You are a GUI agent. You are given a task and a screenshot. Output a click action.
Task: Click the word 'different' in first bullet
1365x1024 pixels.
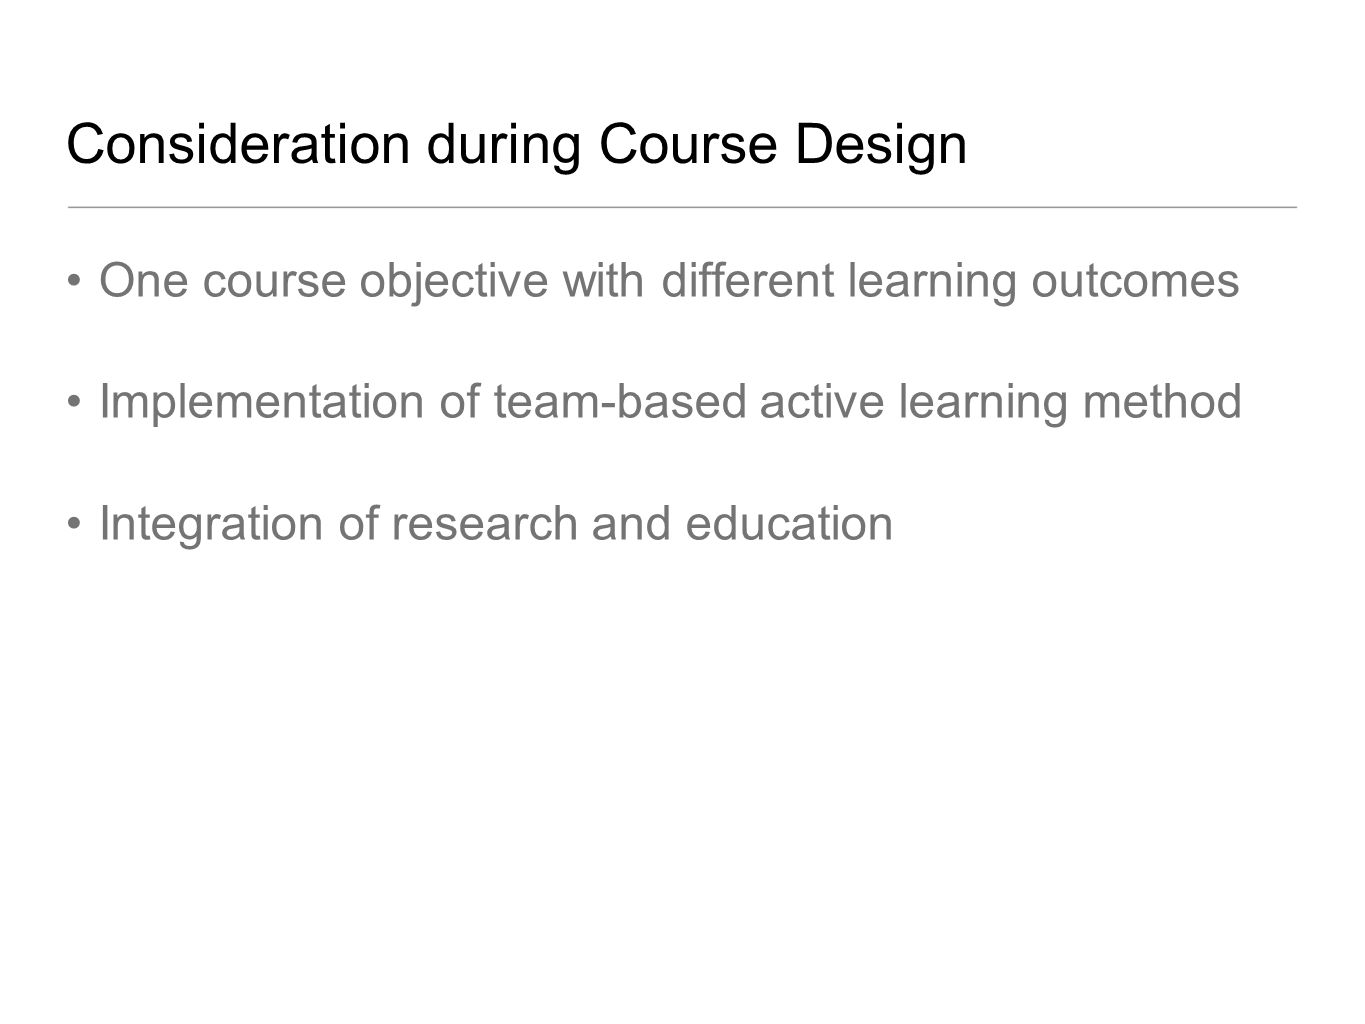pos(748,282)
